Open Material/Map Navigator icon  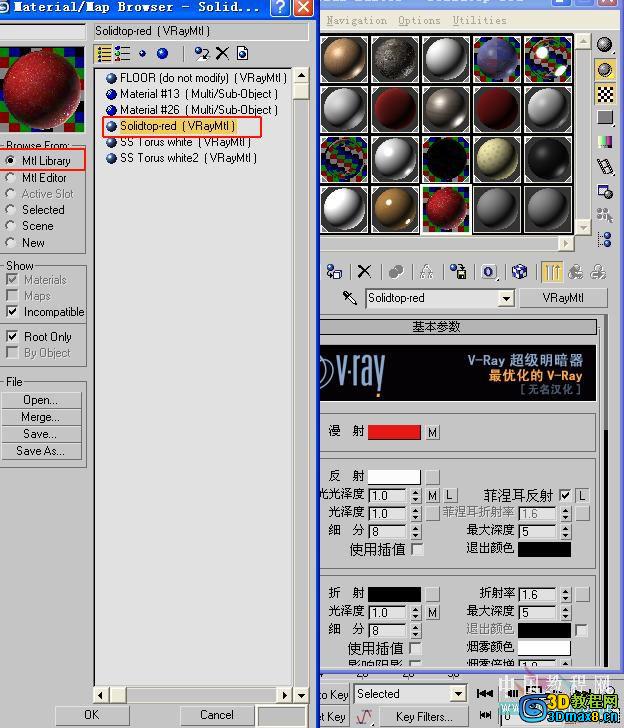coord(604,240)
